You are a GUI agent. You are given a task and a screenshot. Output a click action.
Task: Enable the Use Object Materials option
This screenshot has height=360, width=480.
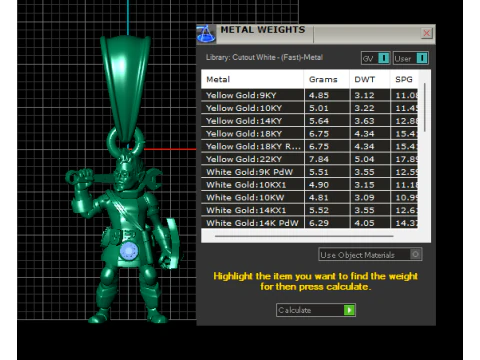coord(370,255)
